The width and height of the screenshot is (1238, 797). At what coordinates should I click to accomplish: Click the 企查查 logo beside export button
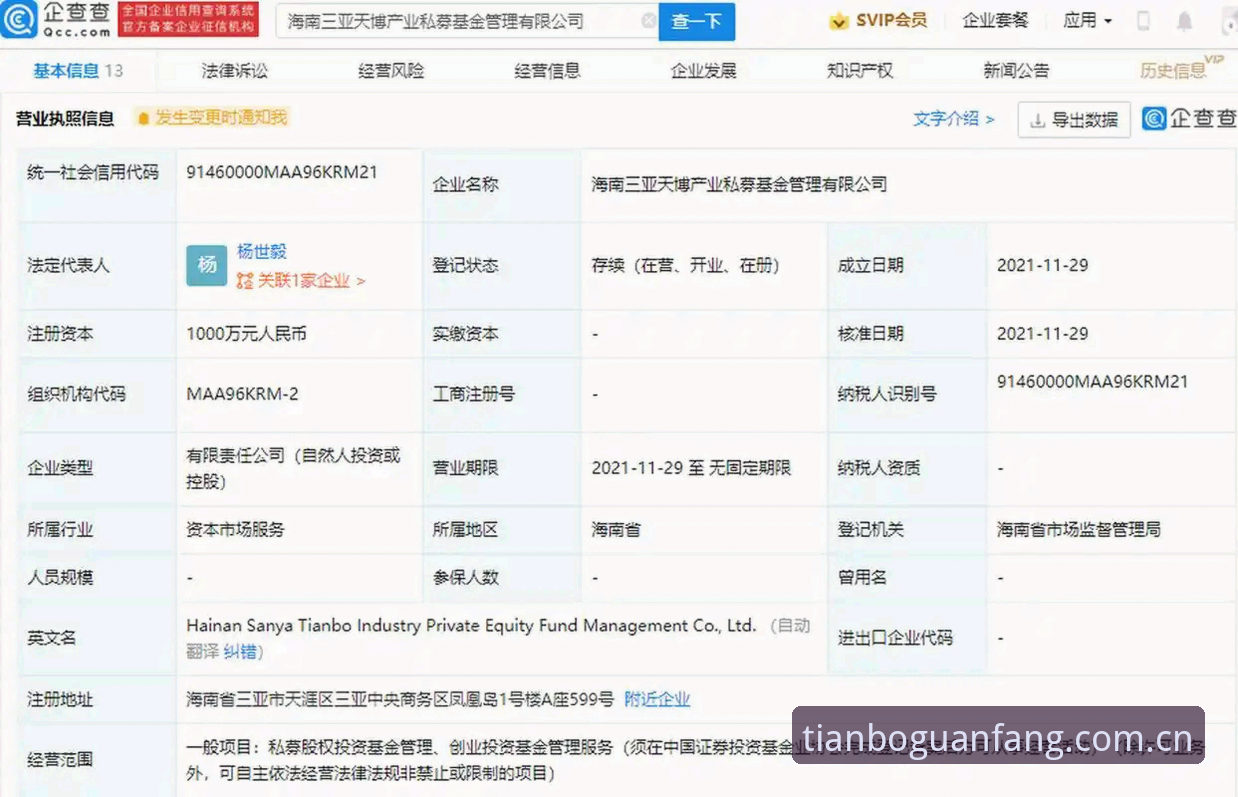point(1190,118)
